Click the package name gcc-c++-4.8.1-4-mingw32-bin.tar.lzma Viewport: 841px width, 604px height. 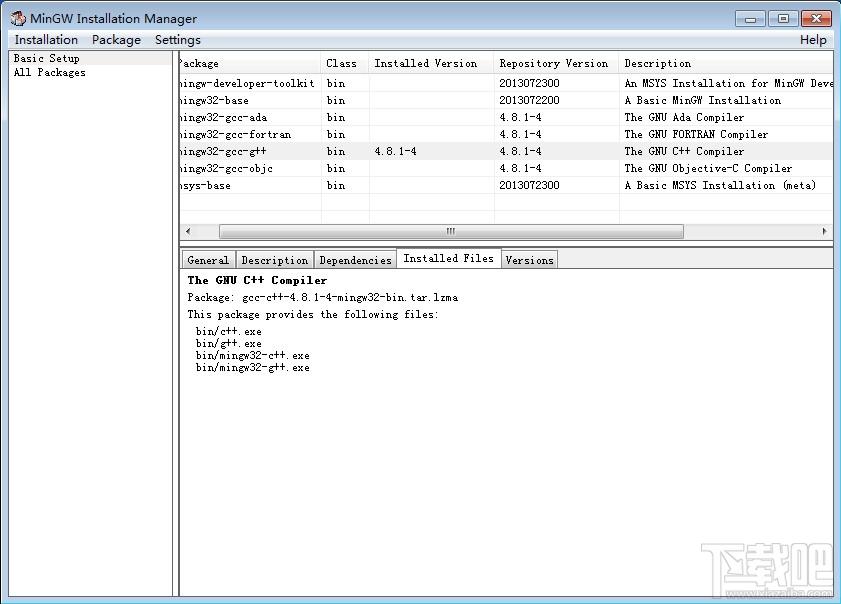pos(350,298)
